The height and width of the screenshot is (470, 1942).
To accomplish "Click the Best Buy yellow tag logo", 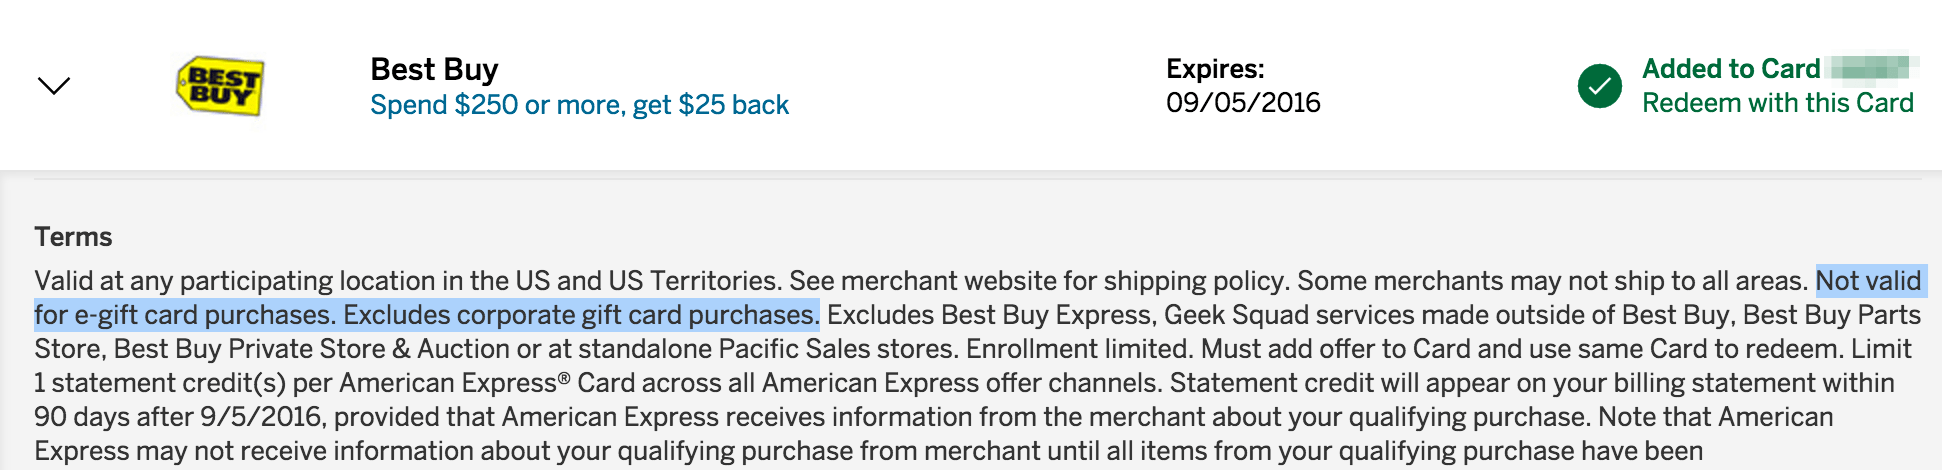I will (220, 86).
